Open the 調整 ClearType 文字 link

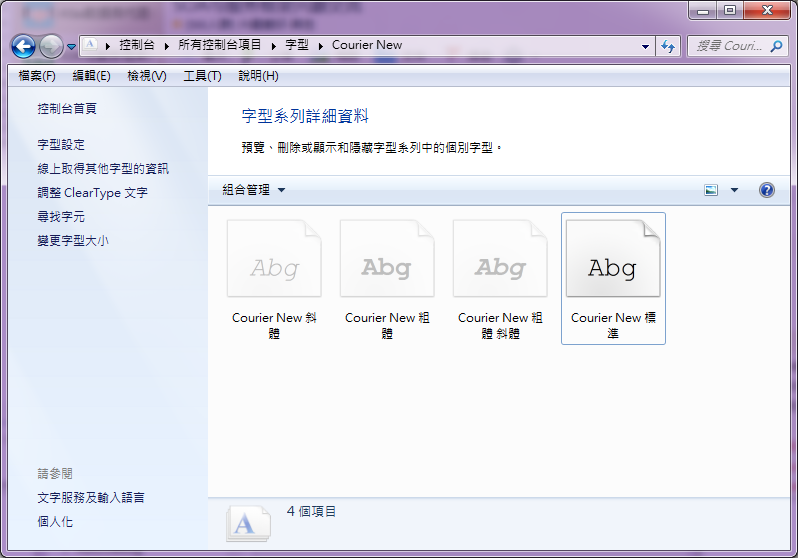[92, 193]
